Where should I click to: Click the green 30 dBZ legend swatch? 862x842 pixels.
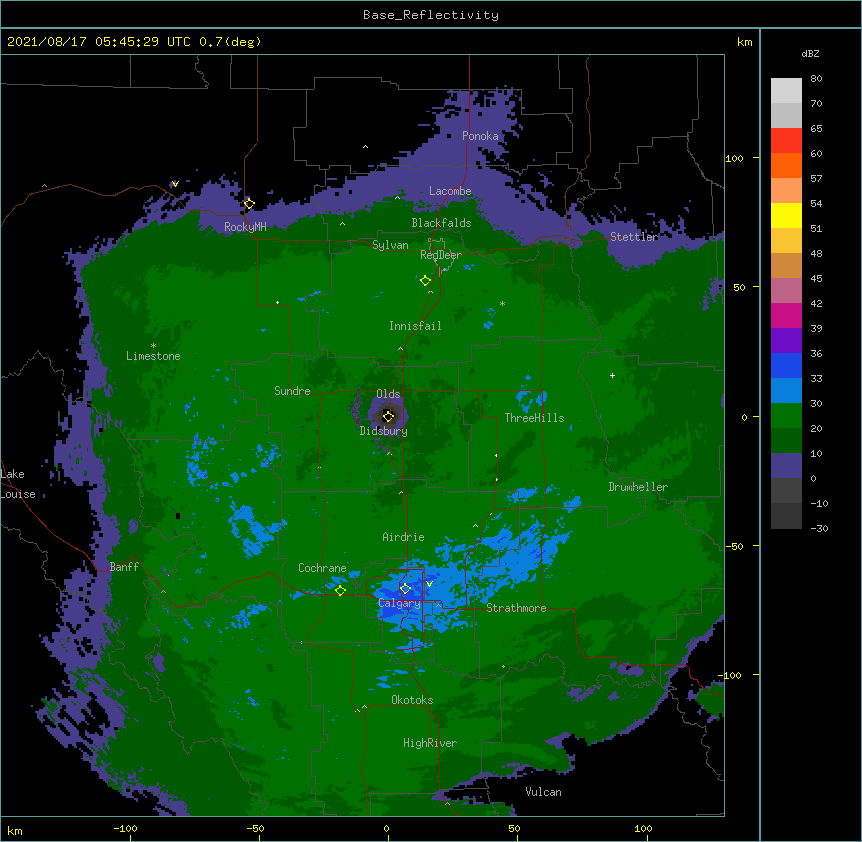point(786,416)
